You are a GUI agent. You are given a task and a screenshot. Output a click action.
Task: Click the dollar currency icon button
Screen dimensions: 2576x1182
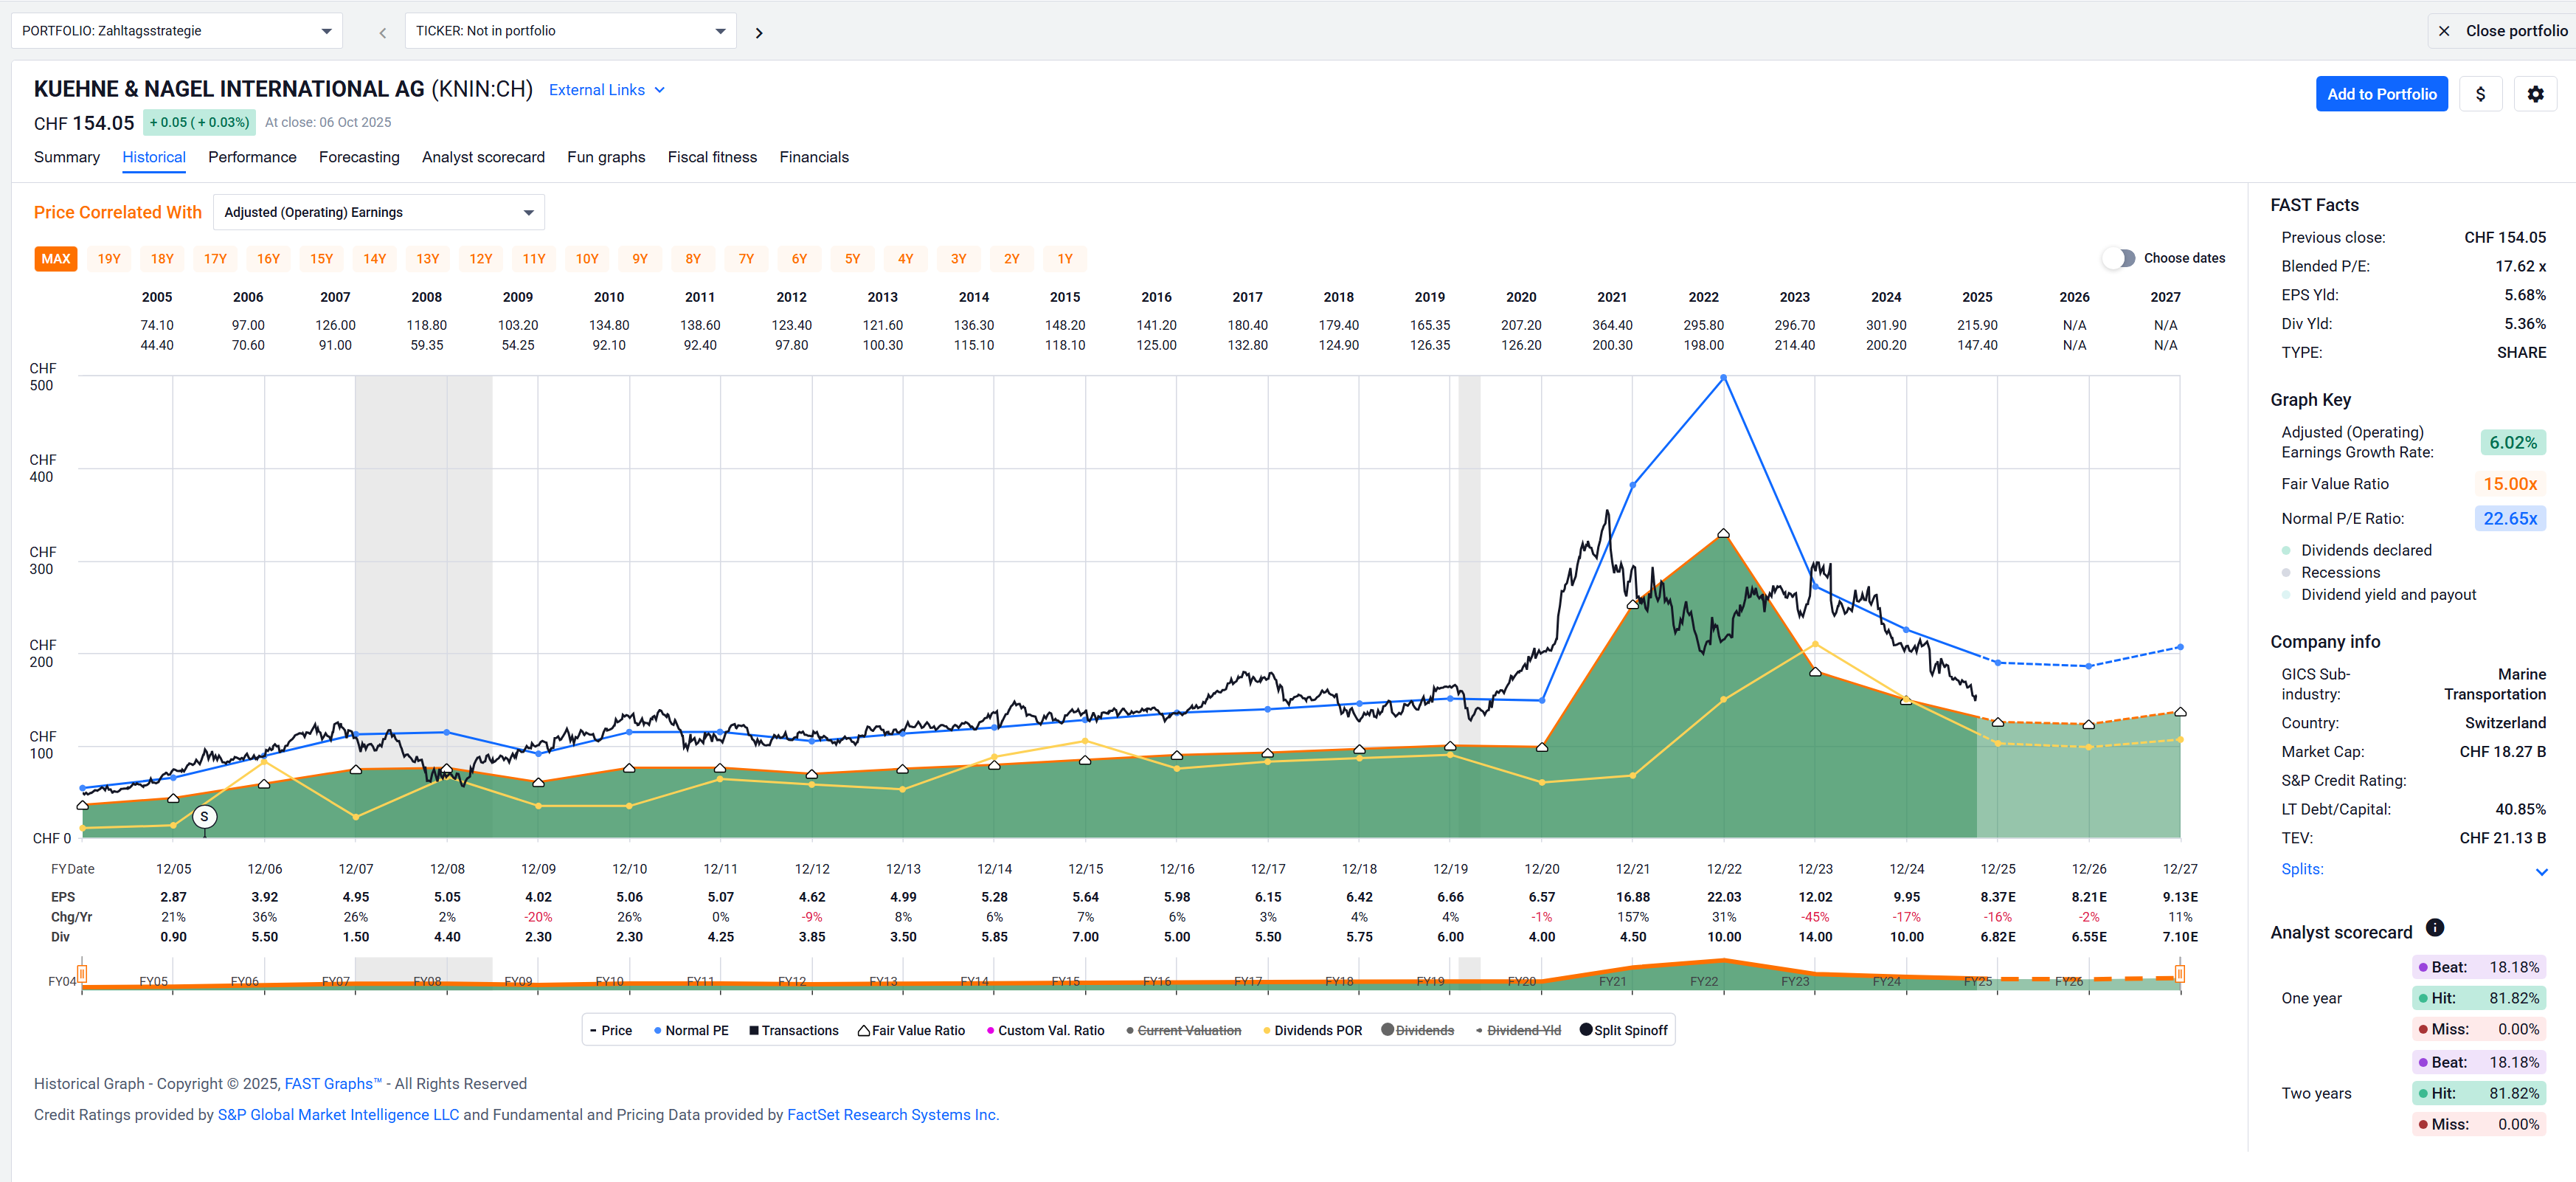click(x=2479, y=94)
